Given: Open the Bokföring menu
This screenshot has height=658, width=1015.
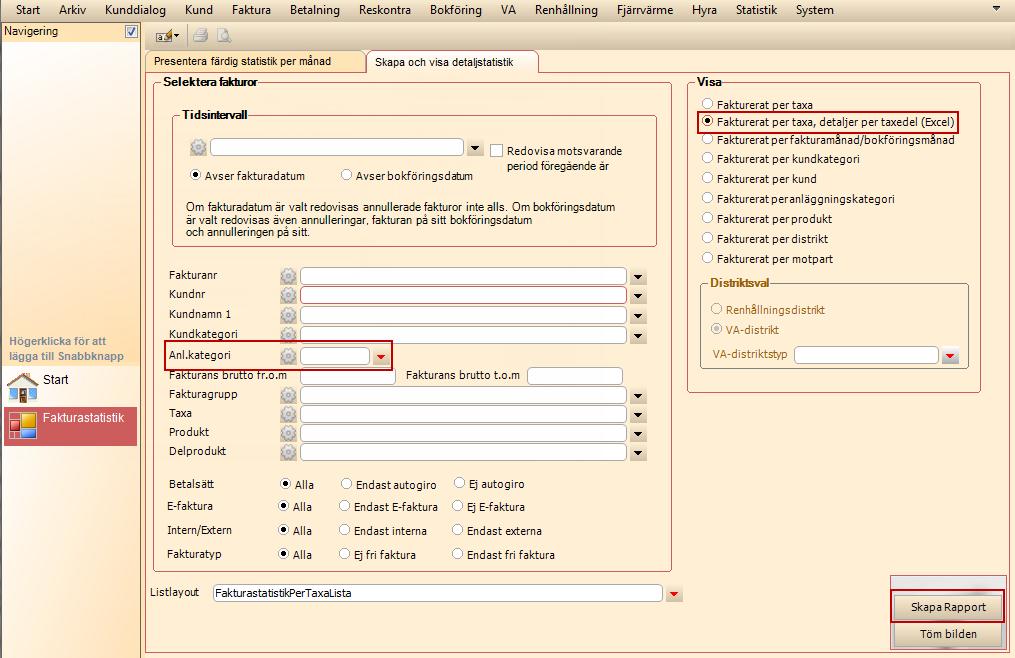Looking at the screenshot, I should (456, 10).
